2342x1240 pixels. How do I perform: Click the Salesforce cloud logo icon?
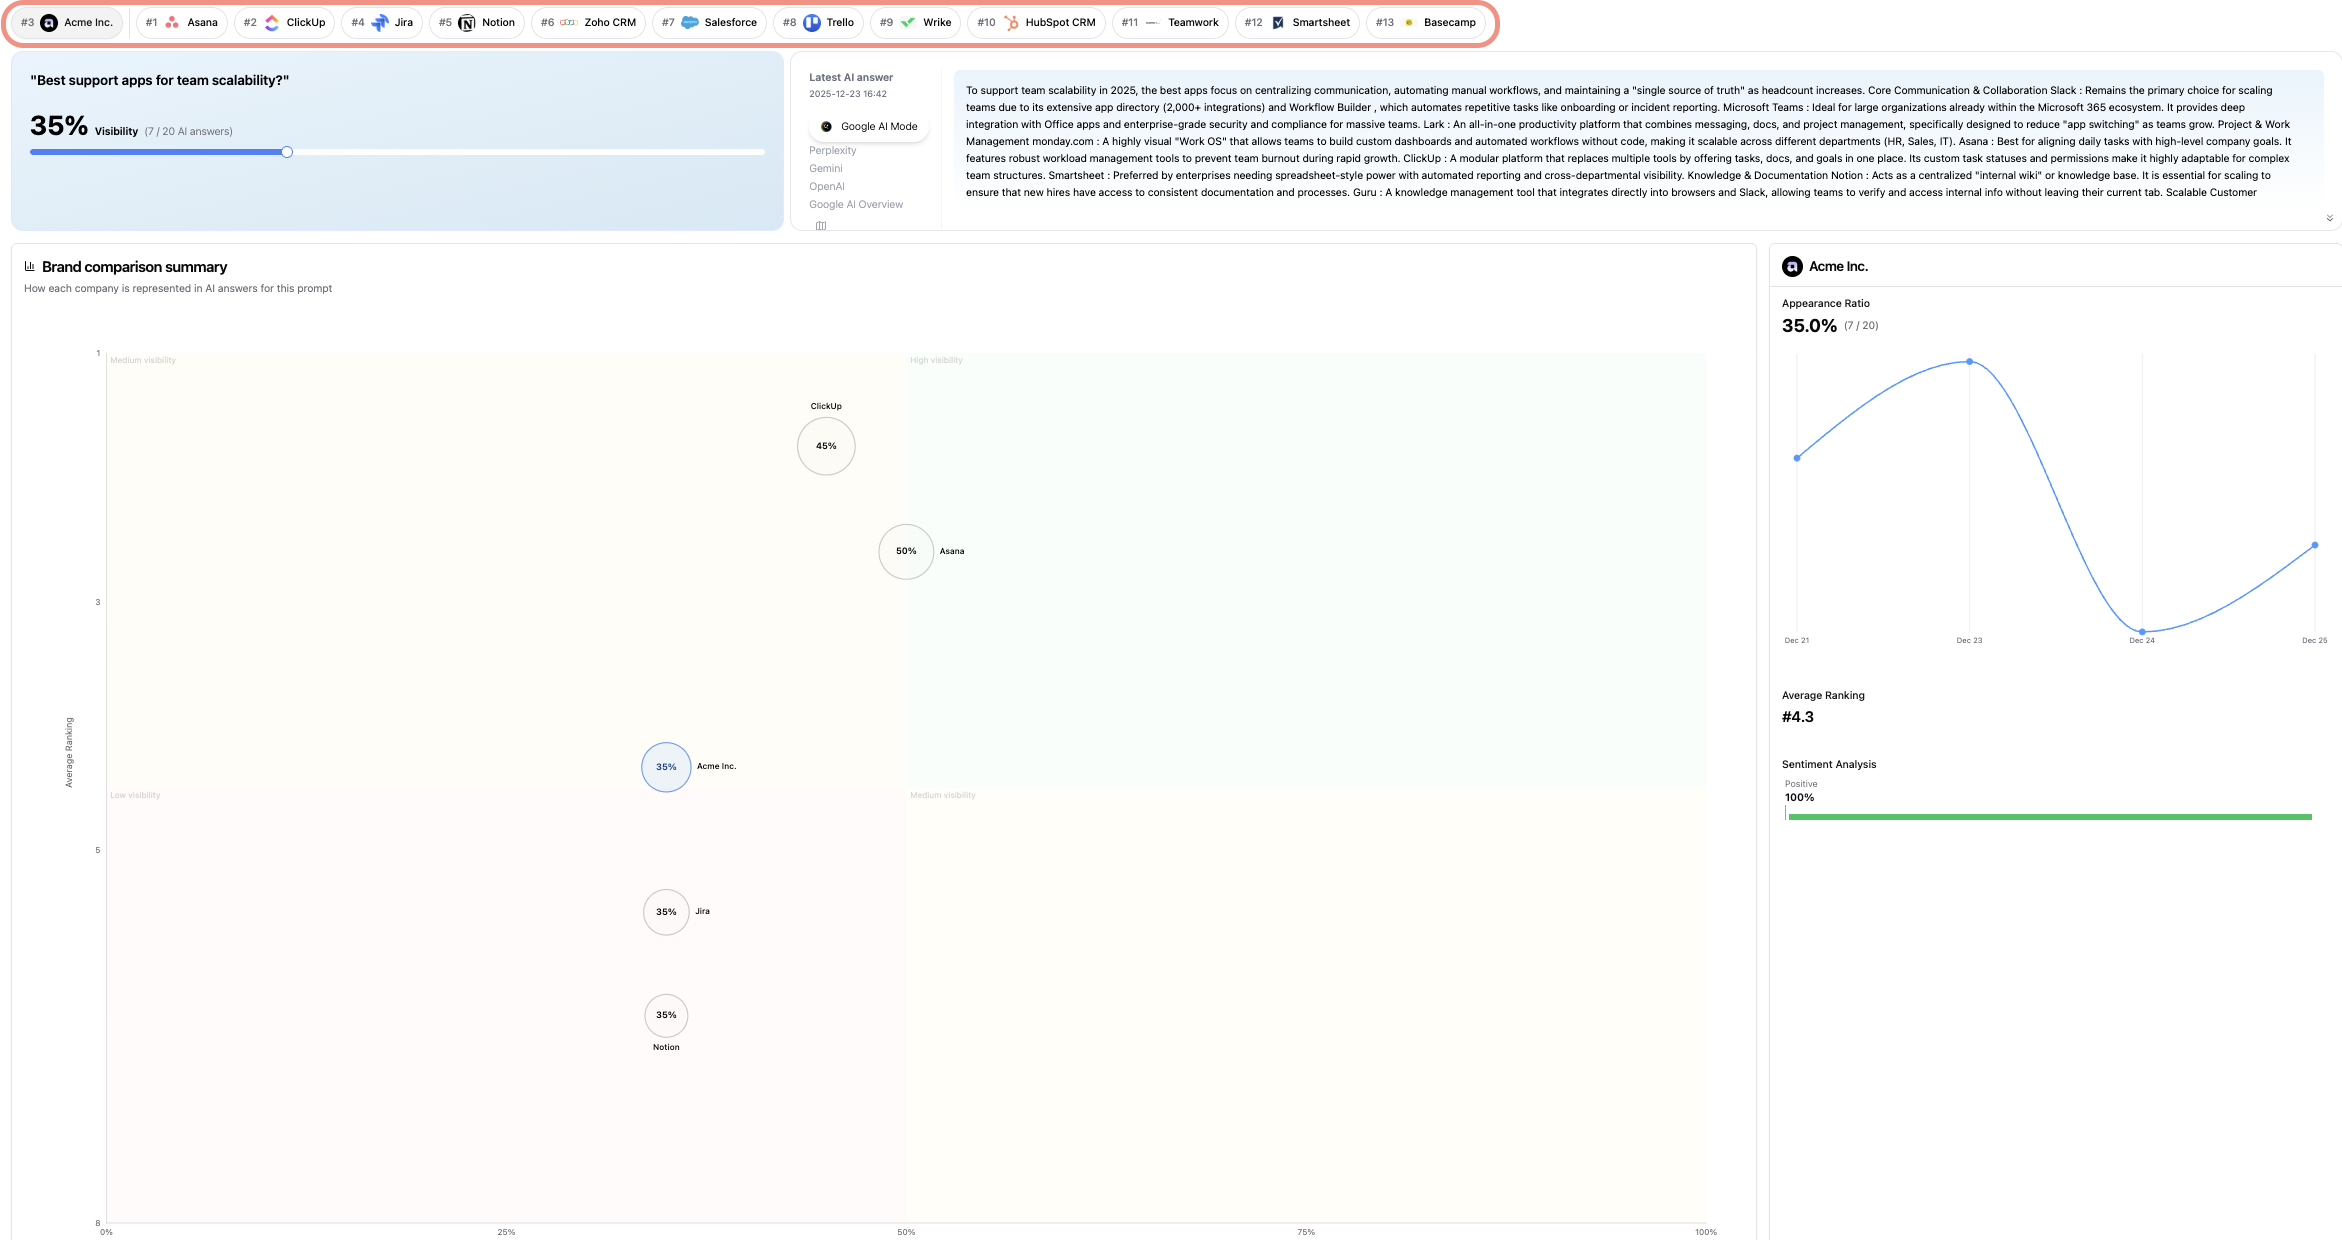click(x=690, y=22)
